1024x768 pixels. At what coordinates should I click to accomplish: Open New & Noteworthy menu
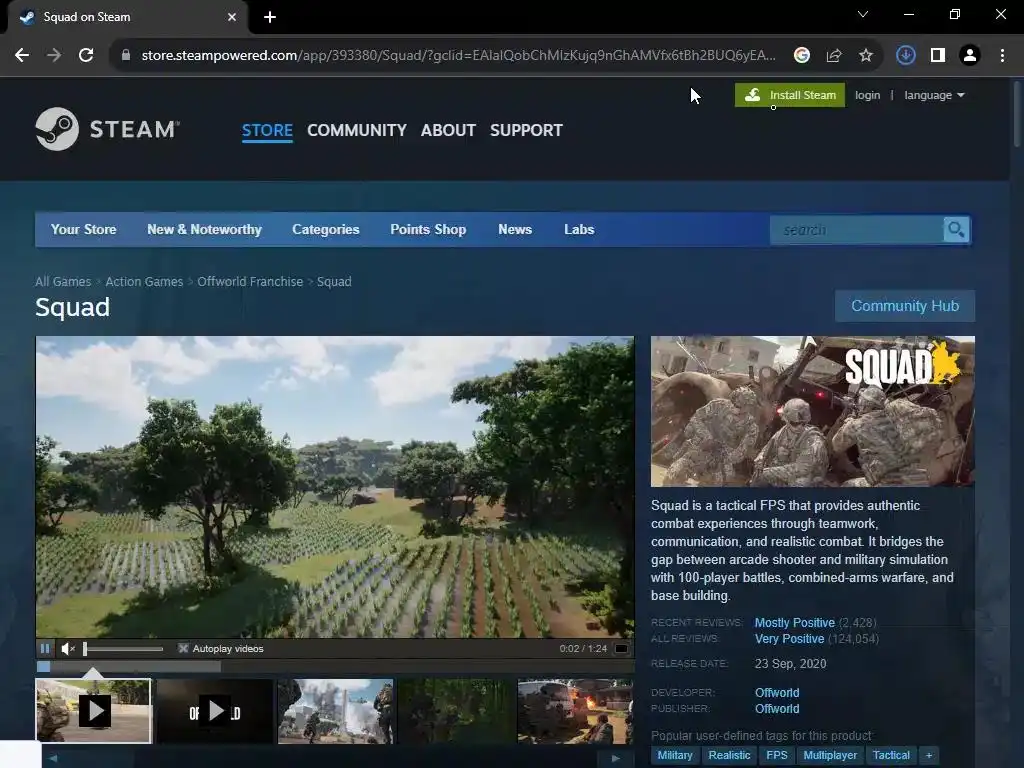pyautogui.click(x=204, y=229)
